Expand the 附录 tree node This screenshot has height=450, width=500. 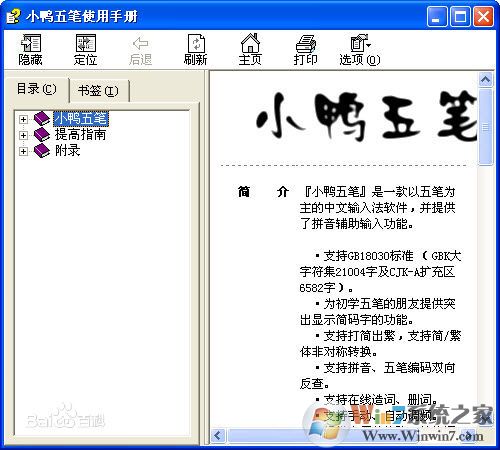pos(23,151)
